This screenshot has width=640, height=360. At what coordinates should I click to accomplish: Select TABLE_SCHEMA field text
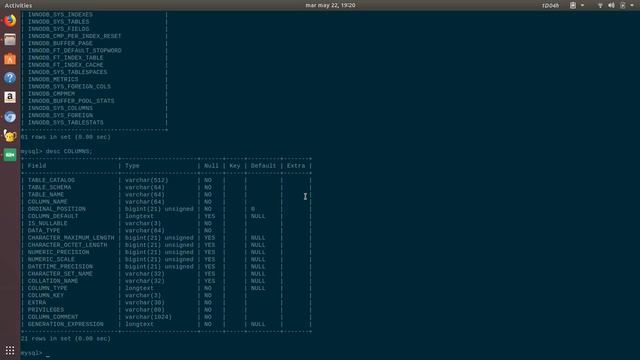point(49,187)
